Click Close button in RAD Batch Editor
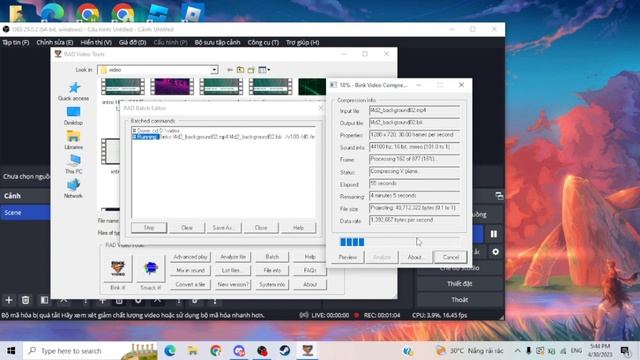This screenshot has height=360, width=640. point(261,228)
